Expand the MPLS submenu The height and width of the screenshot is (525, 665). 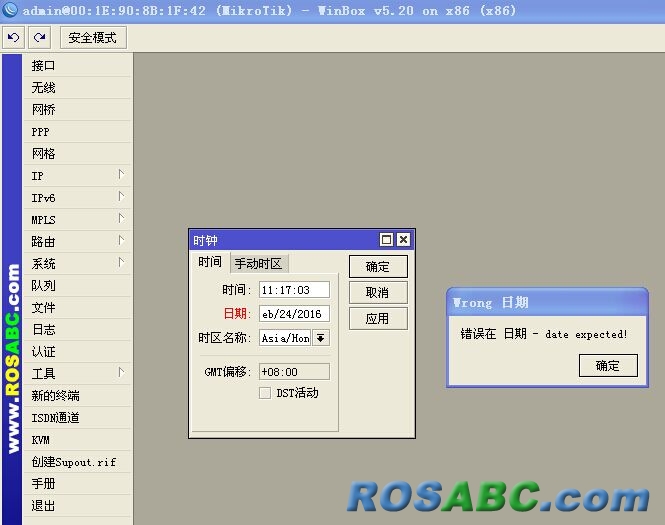pyautogui.click(x=78, y=220)
